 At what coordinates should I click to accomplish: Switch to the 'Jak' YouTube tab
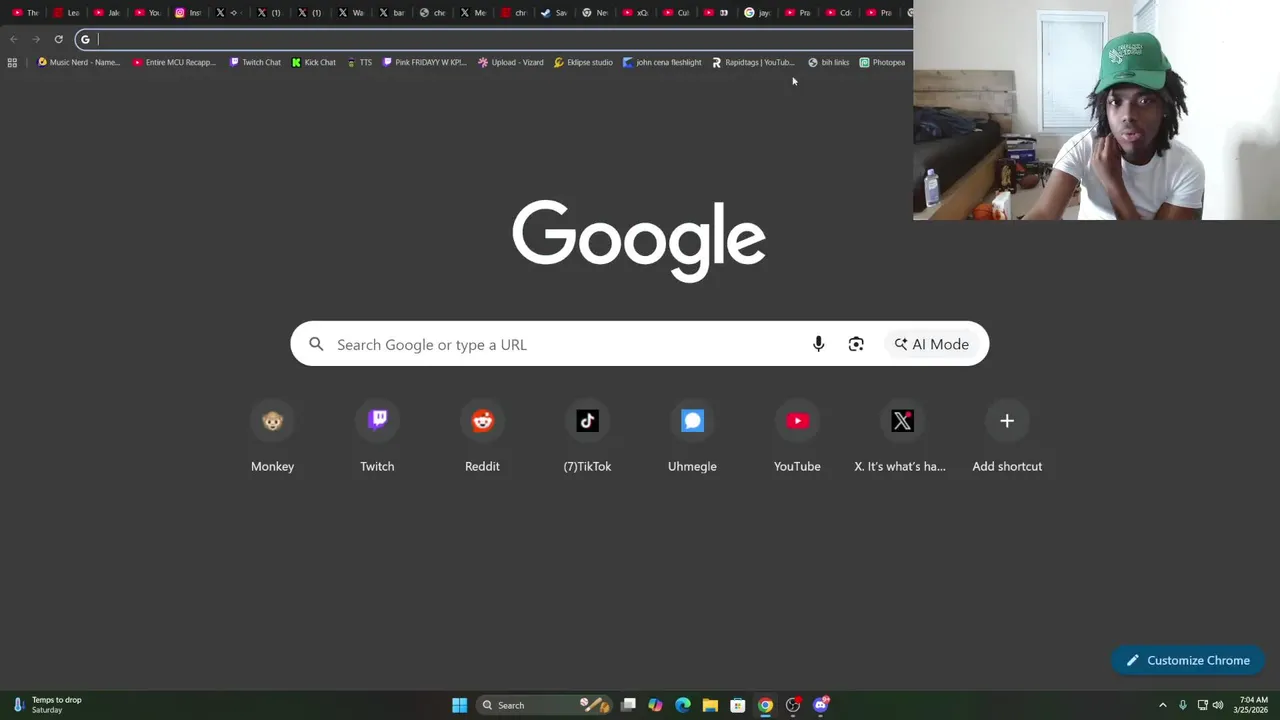click(x=106, y=13)
